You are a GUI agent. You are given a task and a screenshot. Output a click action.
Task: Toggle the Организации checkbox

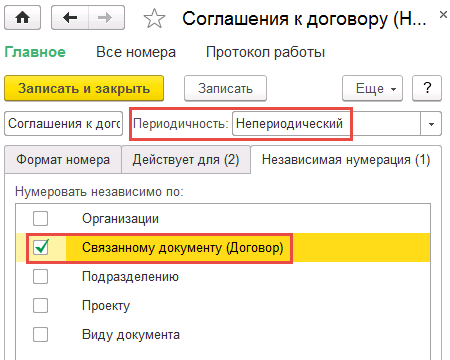click(x=40, y=219)
